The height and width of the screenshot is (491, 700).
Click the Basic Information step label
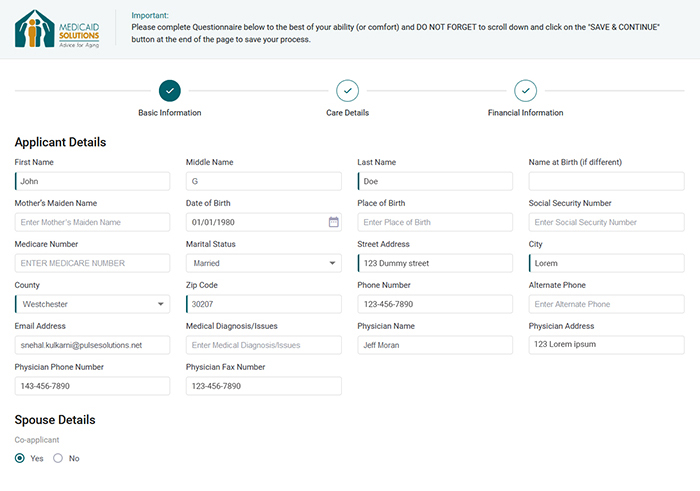click(170, 113)
